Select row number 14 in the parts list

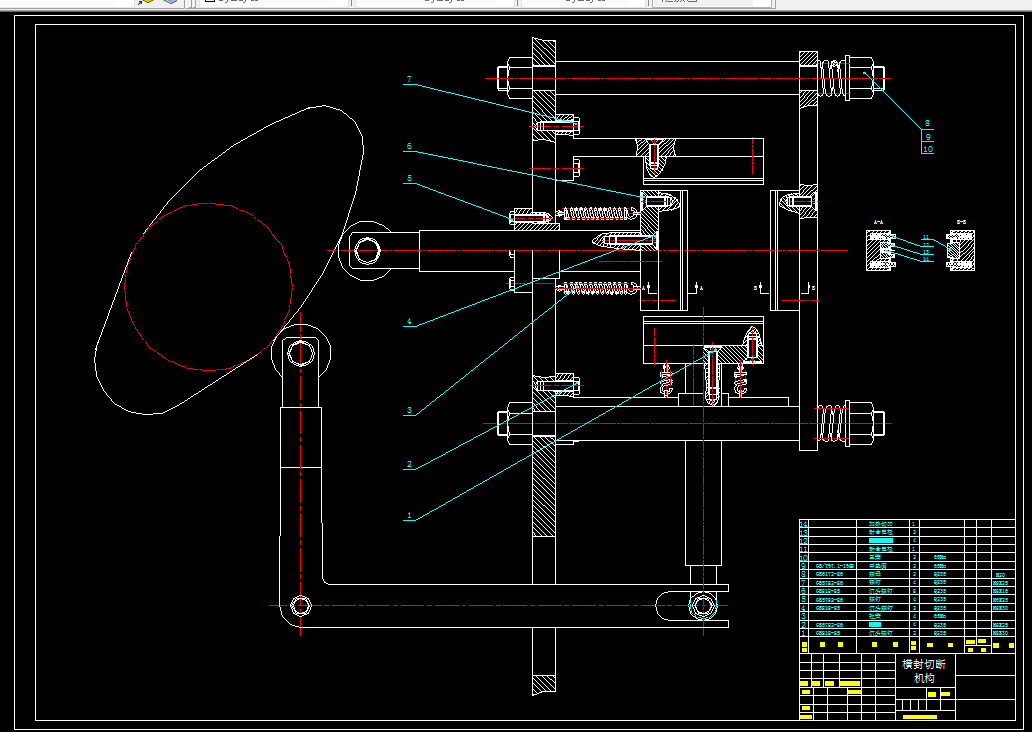804,524
